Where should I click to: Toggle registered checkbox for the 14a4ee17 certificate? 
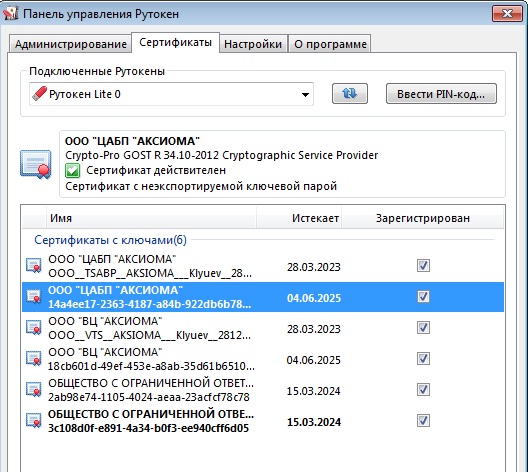click(x=423, y=297)
